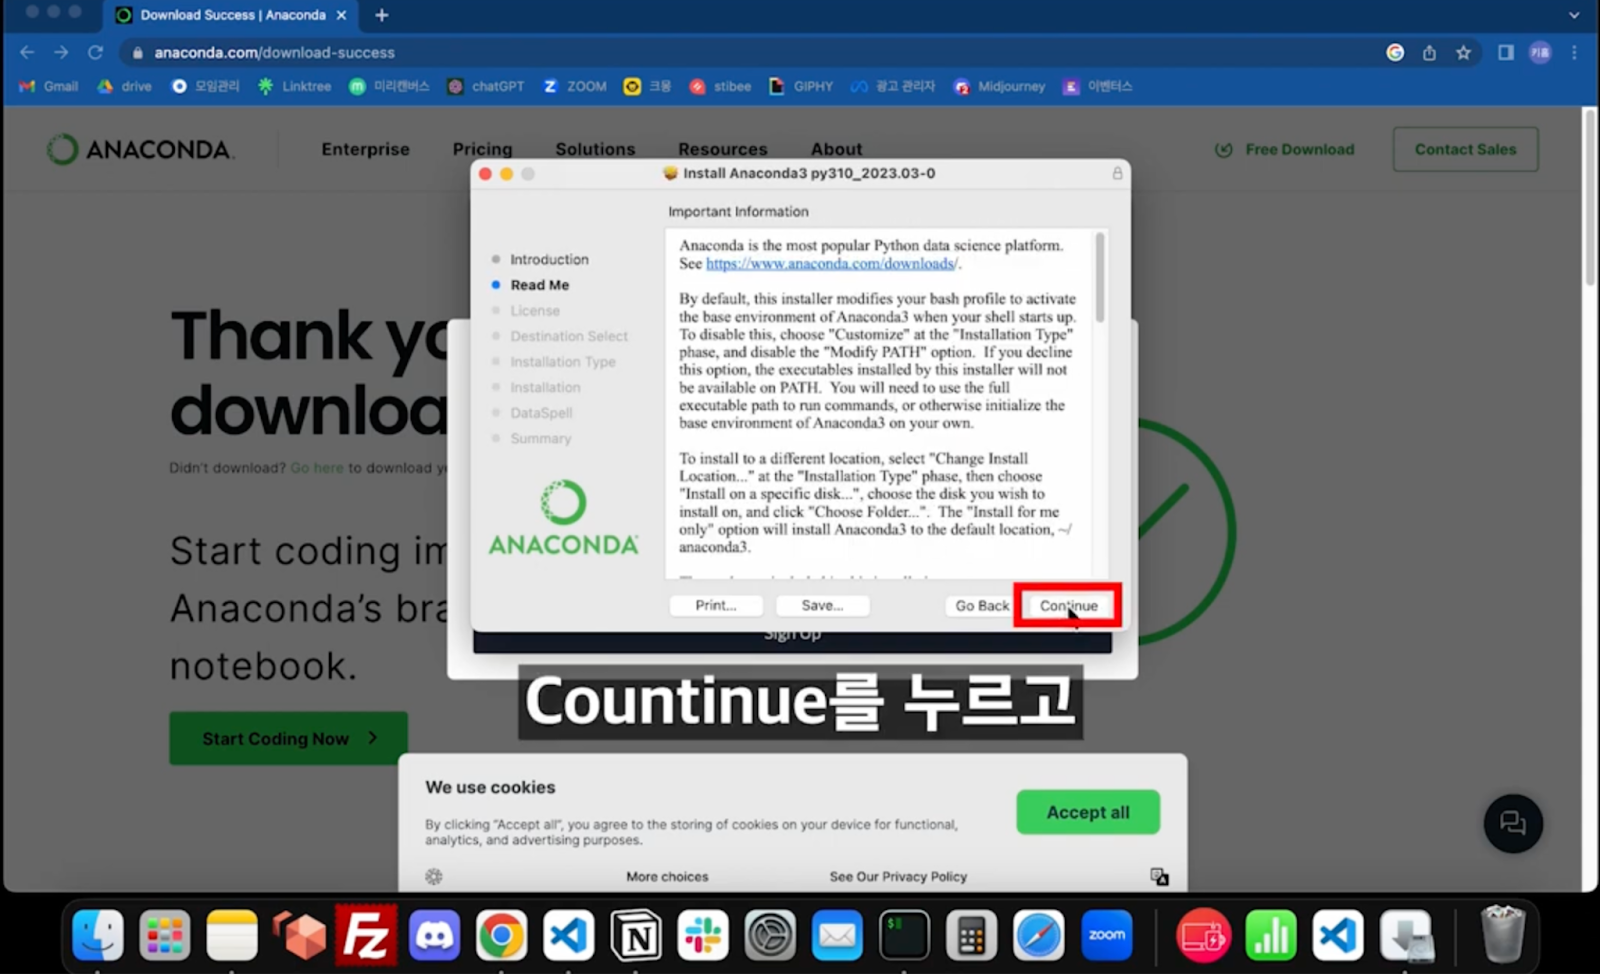Screen dimensions: 1600x974
Task: Open the About menu item
Action: pos(836,149)
